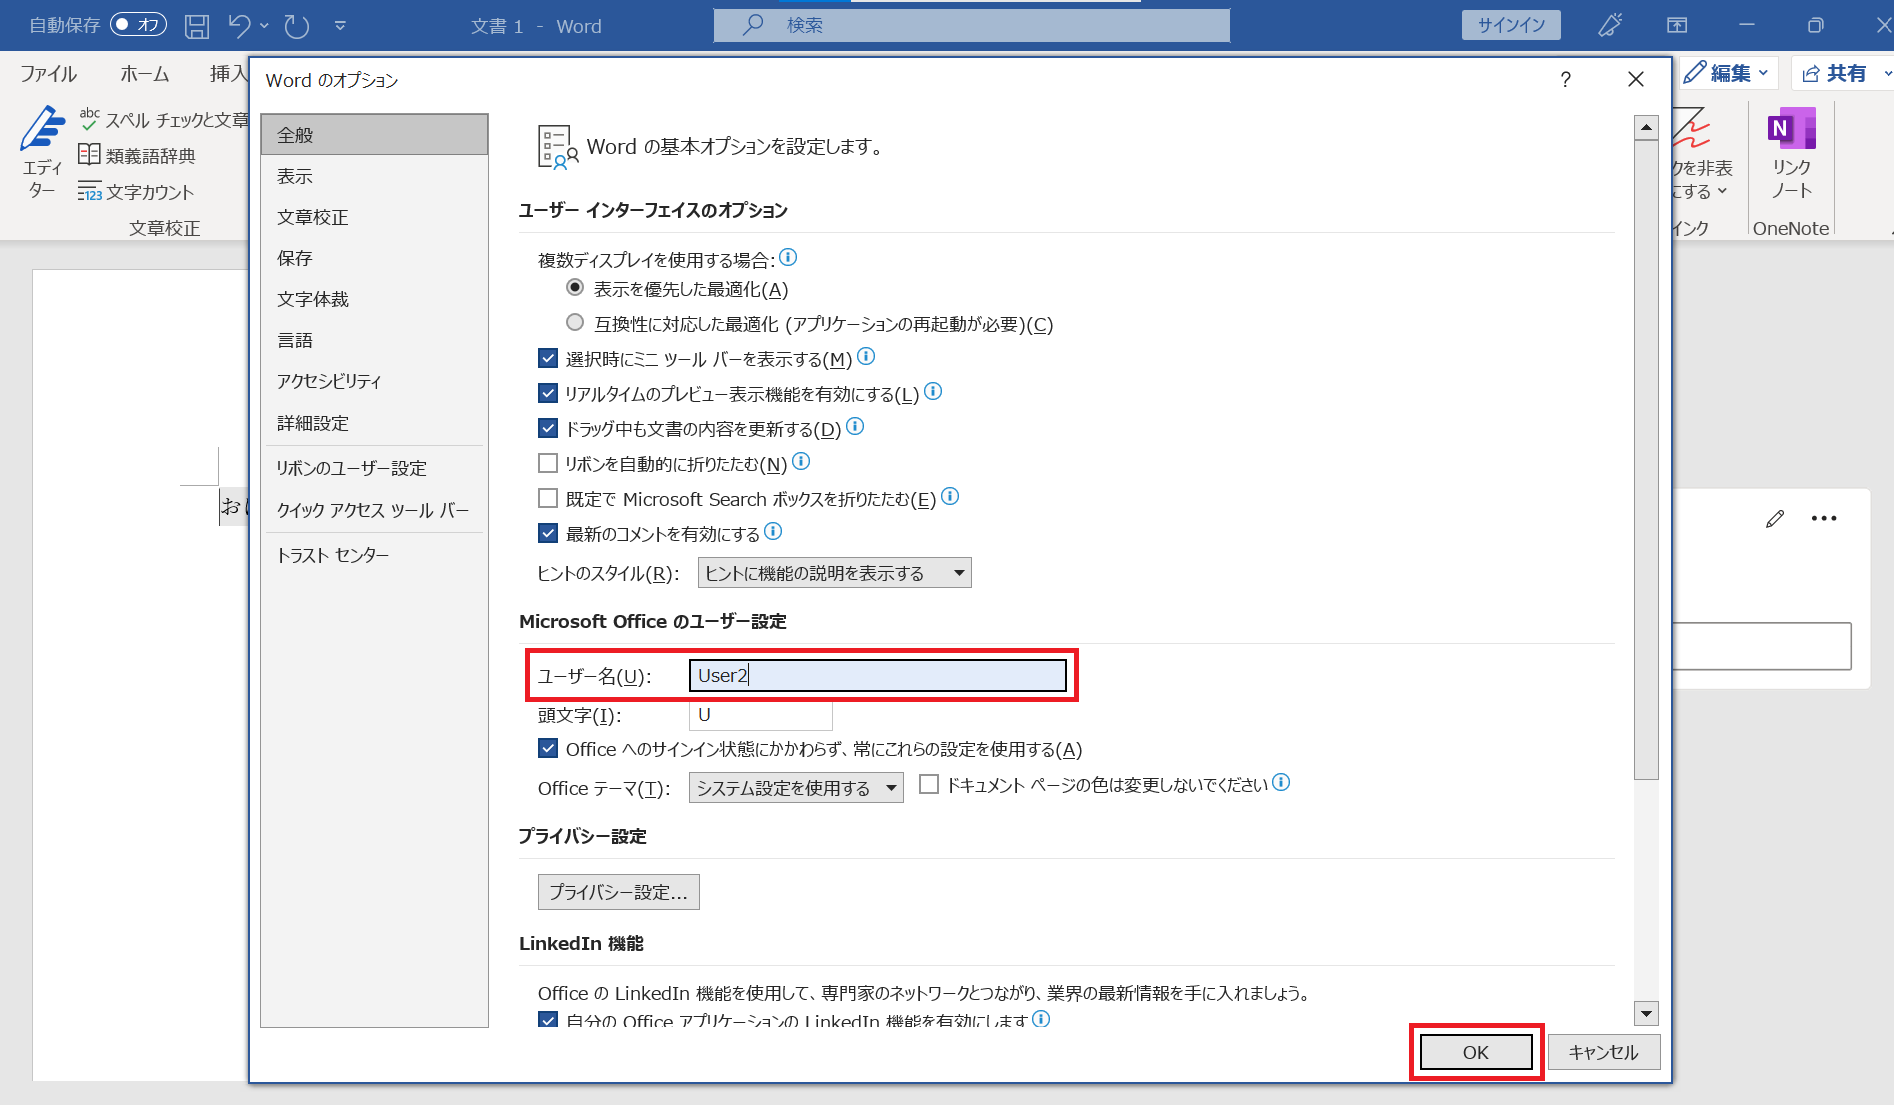Enable ドキュメント ページの色は変更しない checkbox
The width and height of the screenshot is (1894, 1105).
929,784
